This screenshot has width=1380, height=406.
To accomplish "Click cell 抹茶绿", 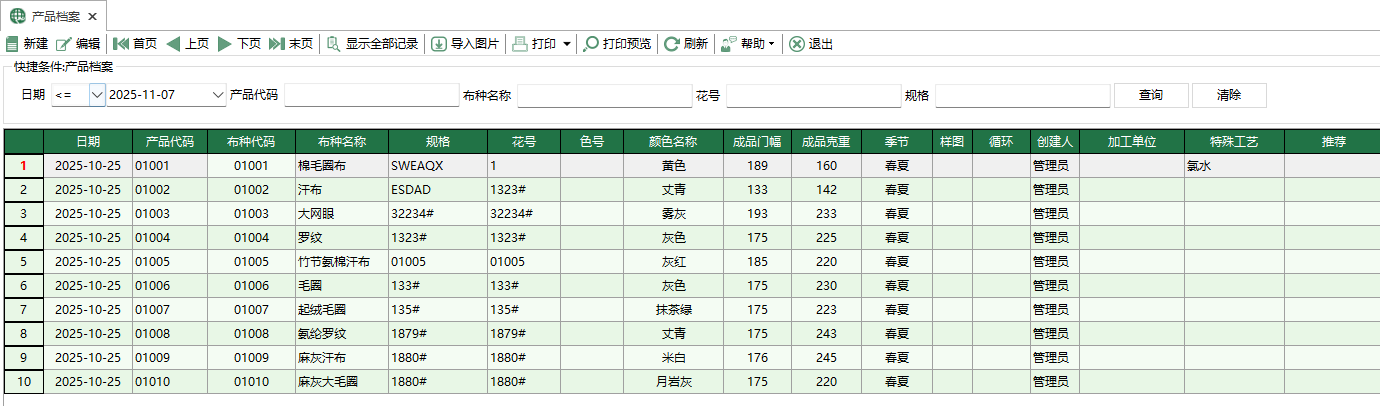I will [x=673, y=310].
